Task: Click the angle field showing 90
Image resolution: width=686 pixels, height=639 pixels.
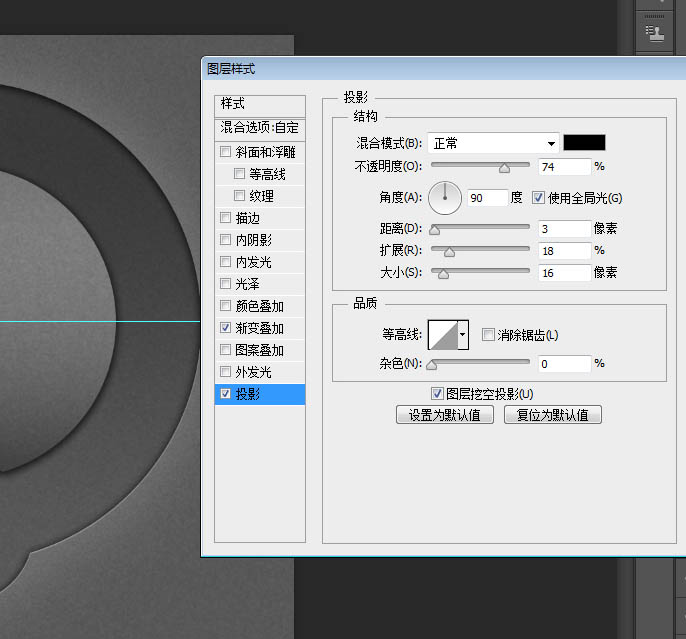Action: click(x=487, y=198)
